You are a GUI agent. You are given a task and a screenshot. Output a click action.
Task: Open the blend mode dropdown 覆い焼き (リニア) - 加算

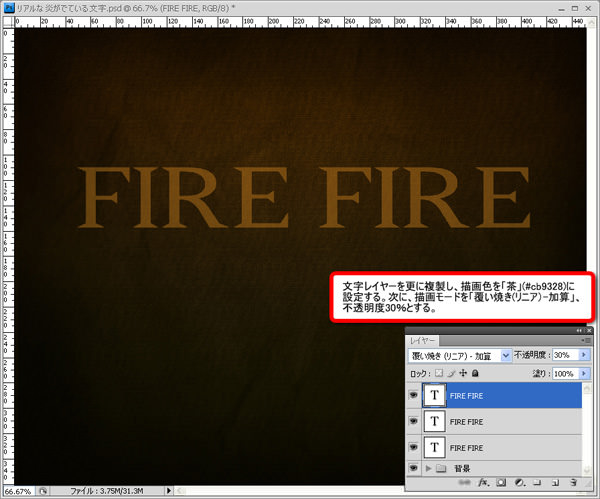(x=459, y=355)
